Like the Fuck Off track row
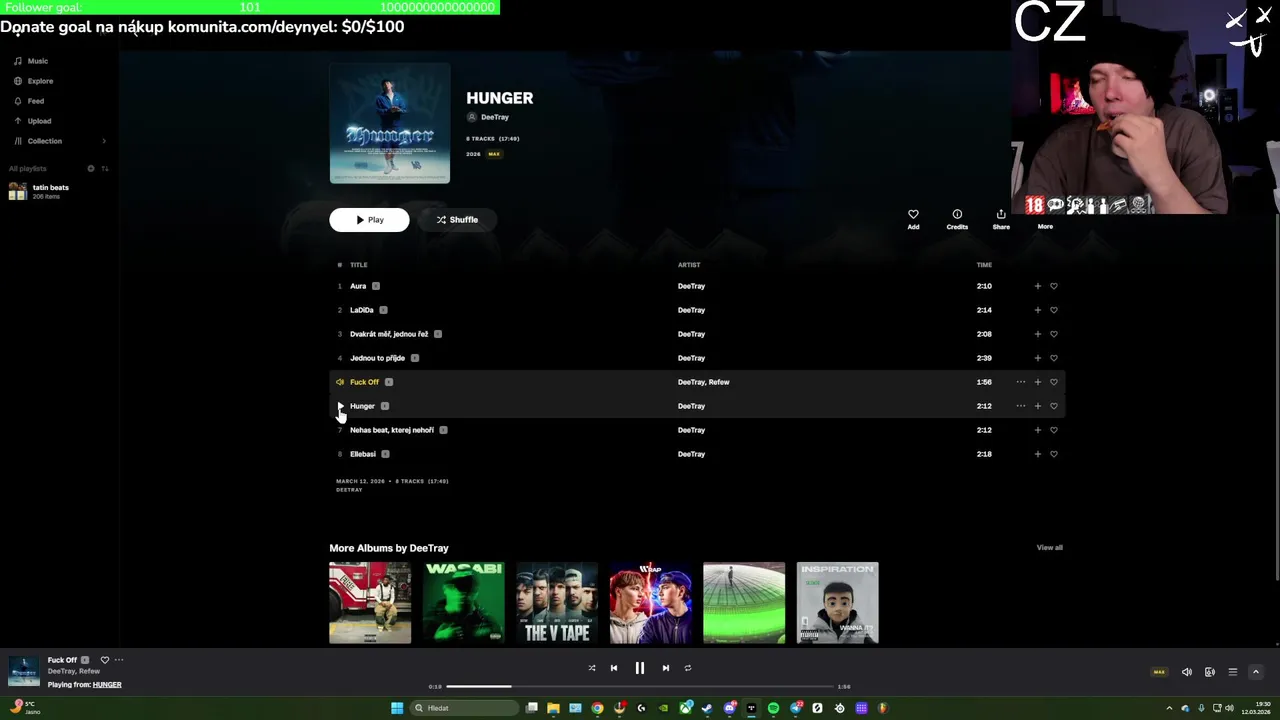 (x=1054, y=382)
